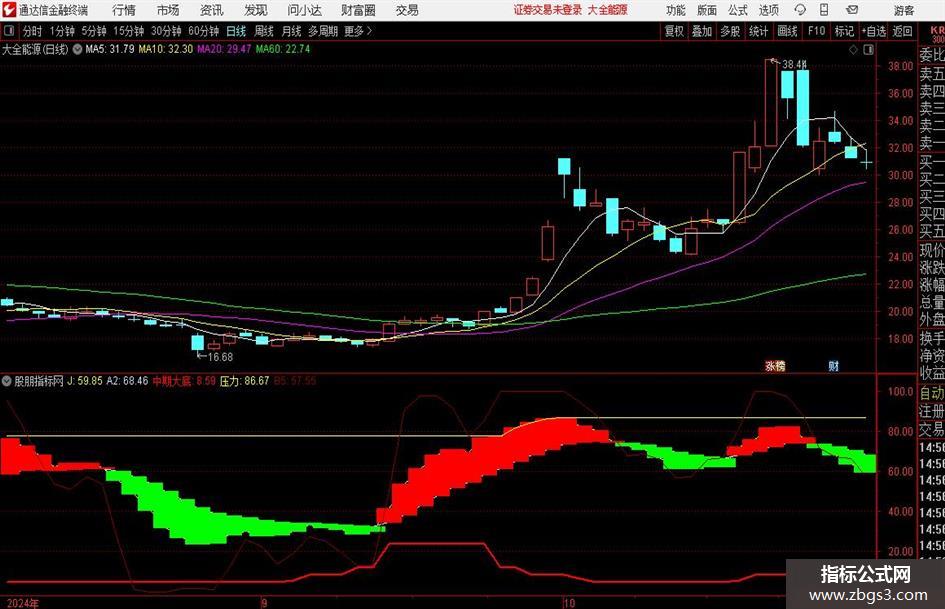Toggle the left sidebar panel icon
The height and width of the screenshot is (609, 945).
(9, 31)
